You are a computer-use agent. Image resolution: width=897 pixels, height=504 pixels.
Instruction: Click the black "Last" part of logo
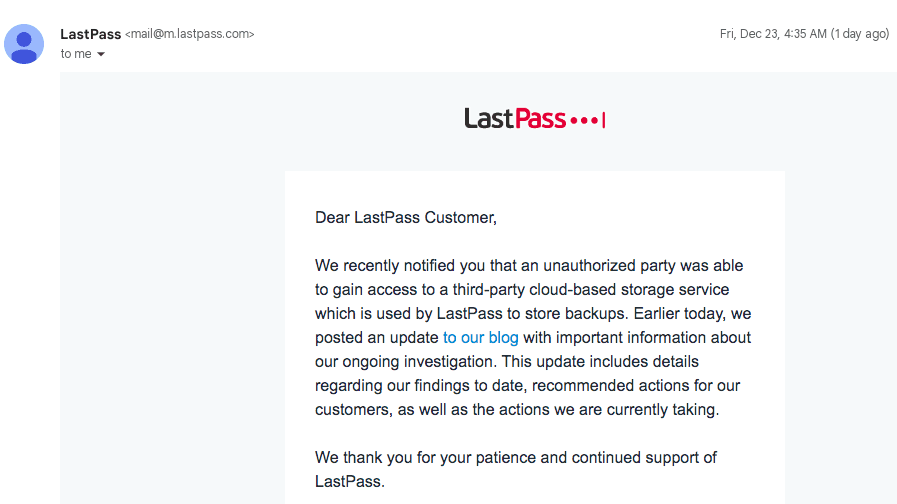[x=489, y=118]
